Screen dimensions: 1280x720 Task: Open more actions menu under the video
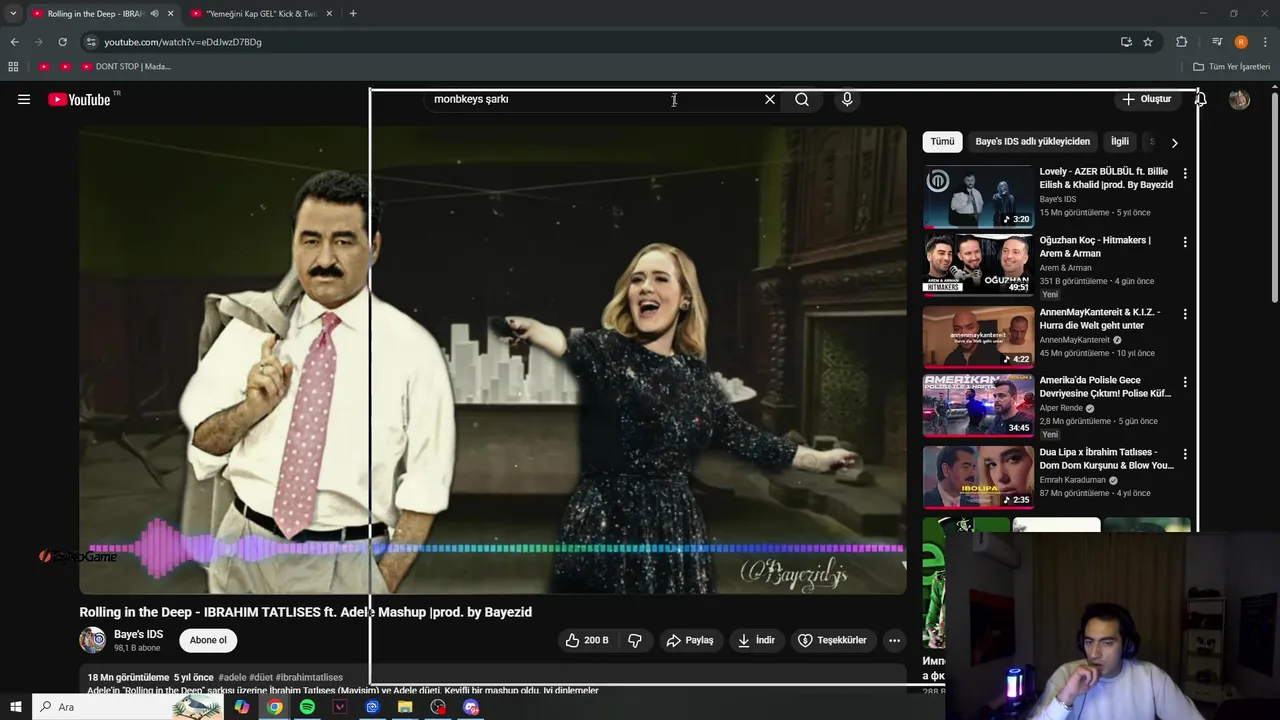895,640
